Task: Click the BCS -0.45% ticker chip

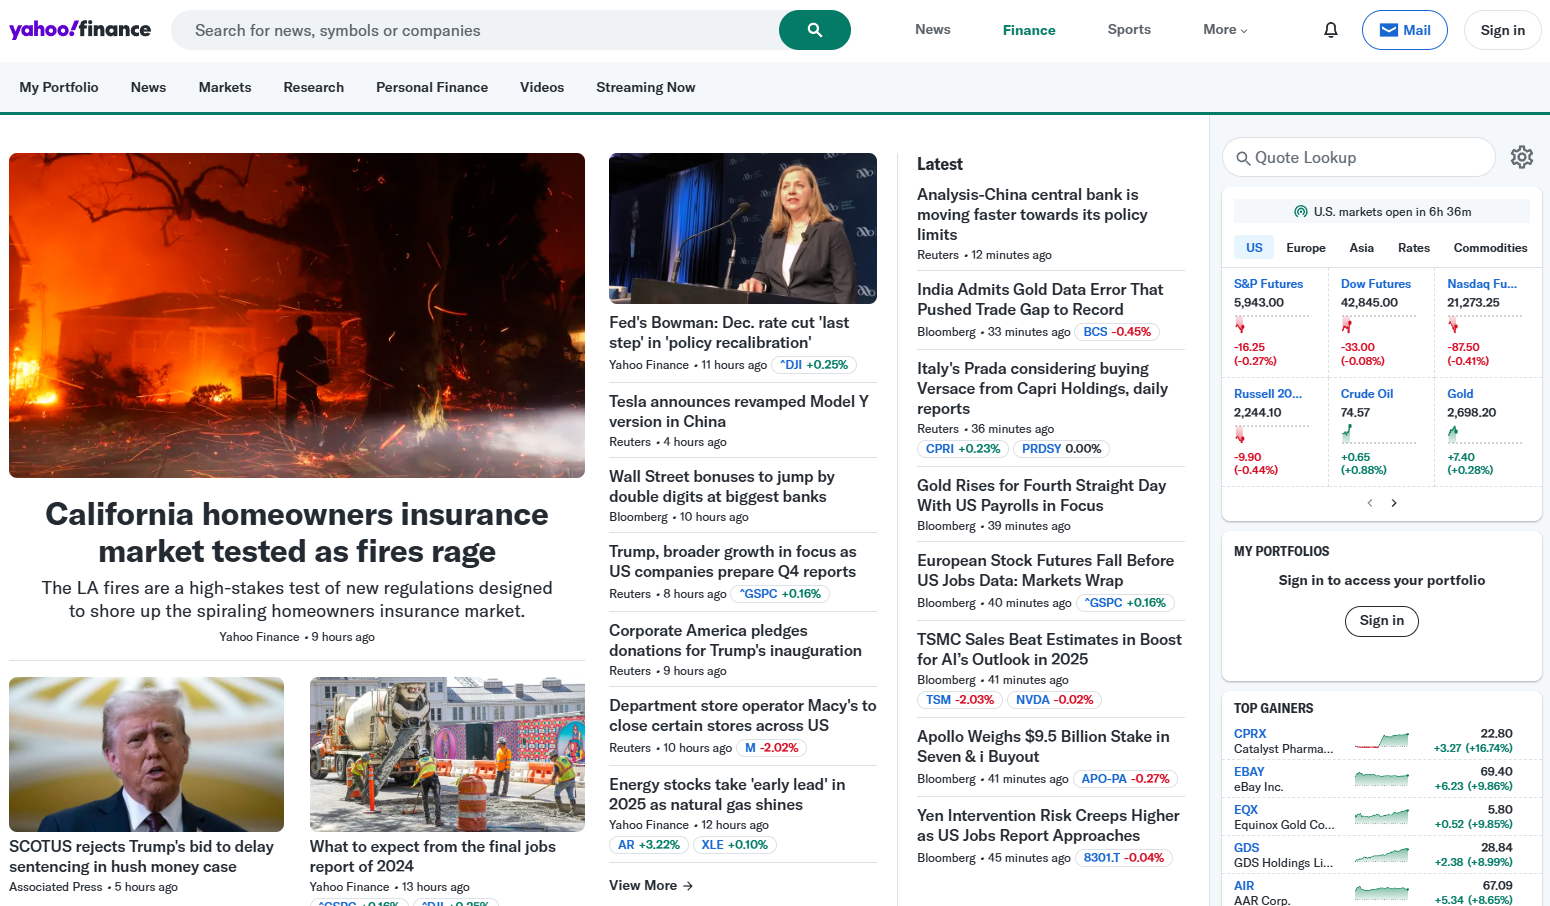Action: click(x=1117, y=332)
